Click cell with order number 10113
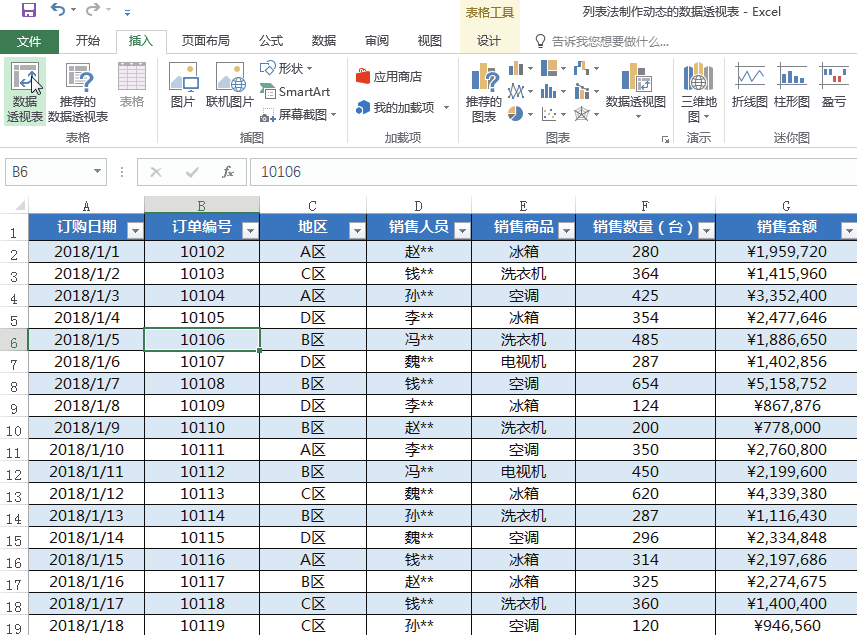The height and width of the screenshot is (635, 857). pyautogui.click(x=202, y=493)
